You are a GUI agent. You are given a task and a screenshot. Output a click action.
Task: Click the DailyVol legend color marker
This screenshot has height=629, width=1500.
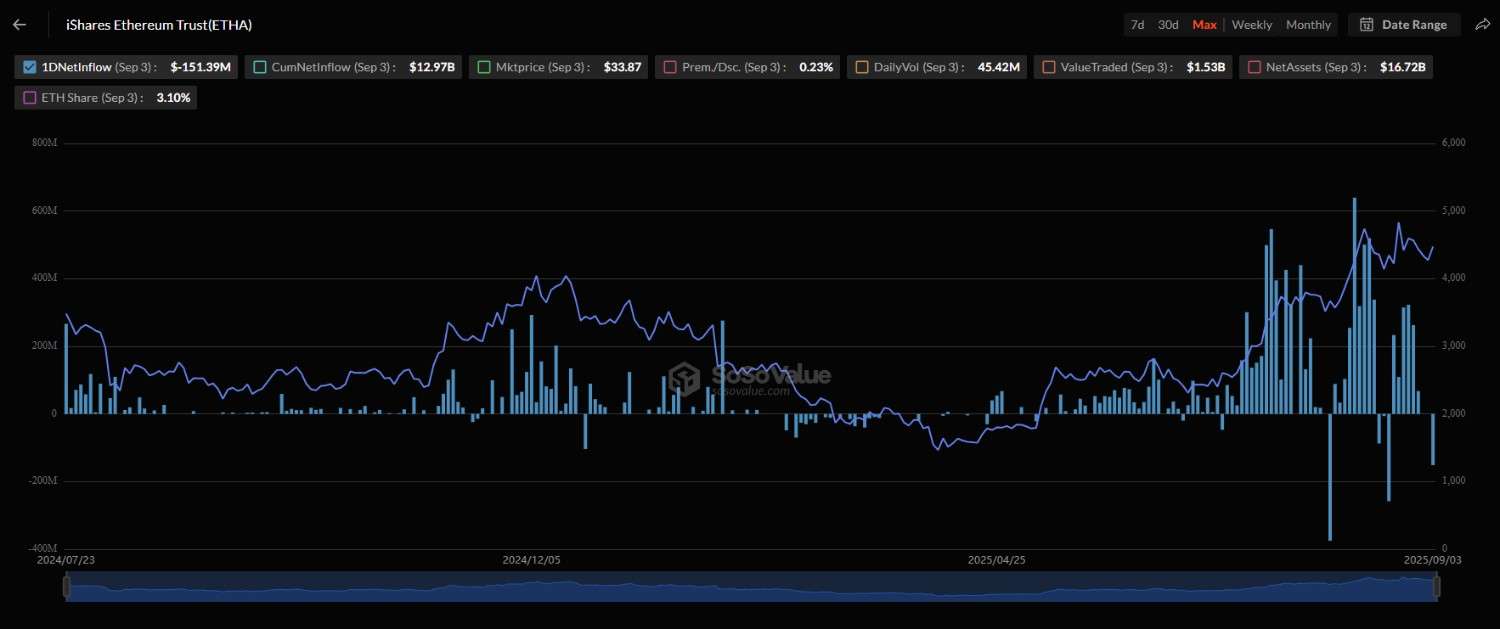861,67
